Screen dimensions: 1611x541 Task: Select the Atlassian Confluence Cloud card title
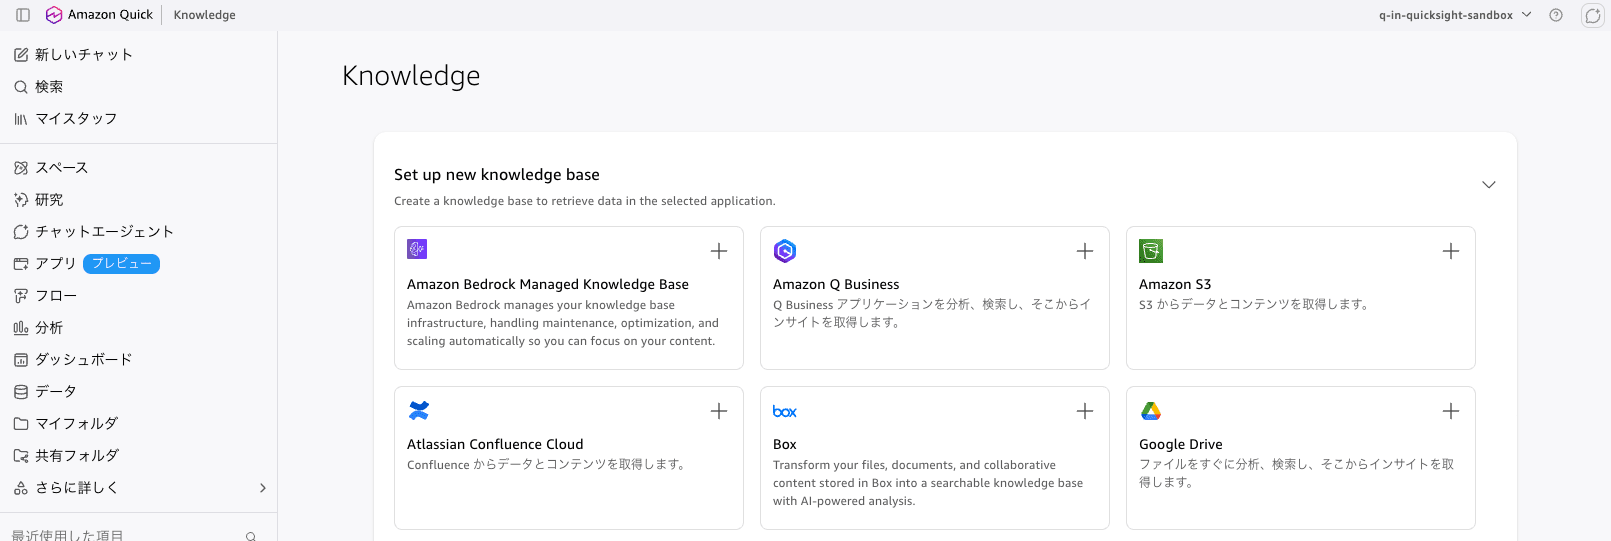point(495,445)
